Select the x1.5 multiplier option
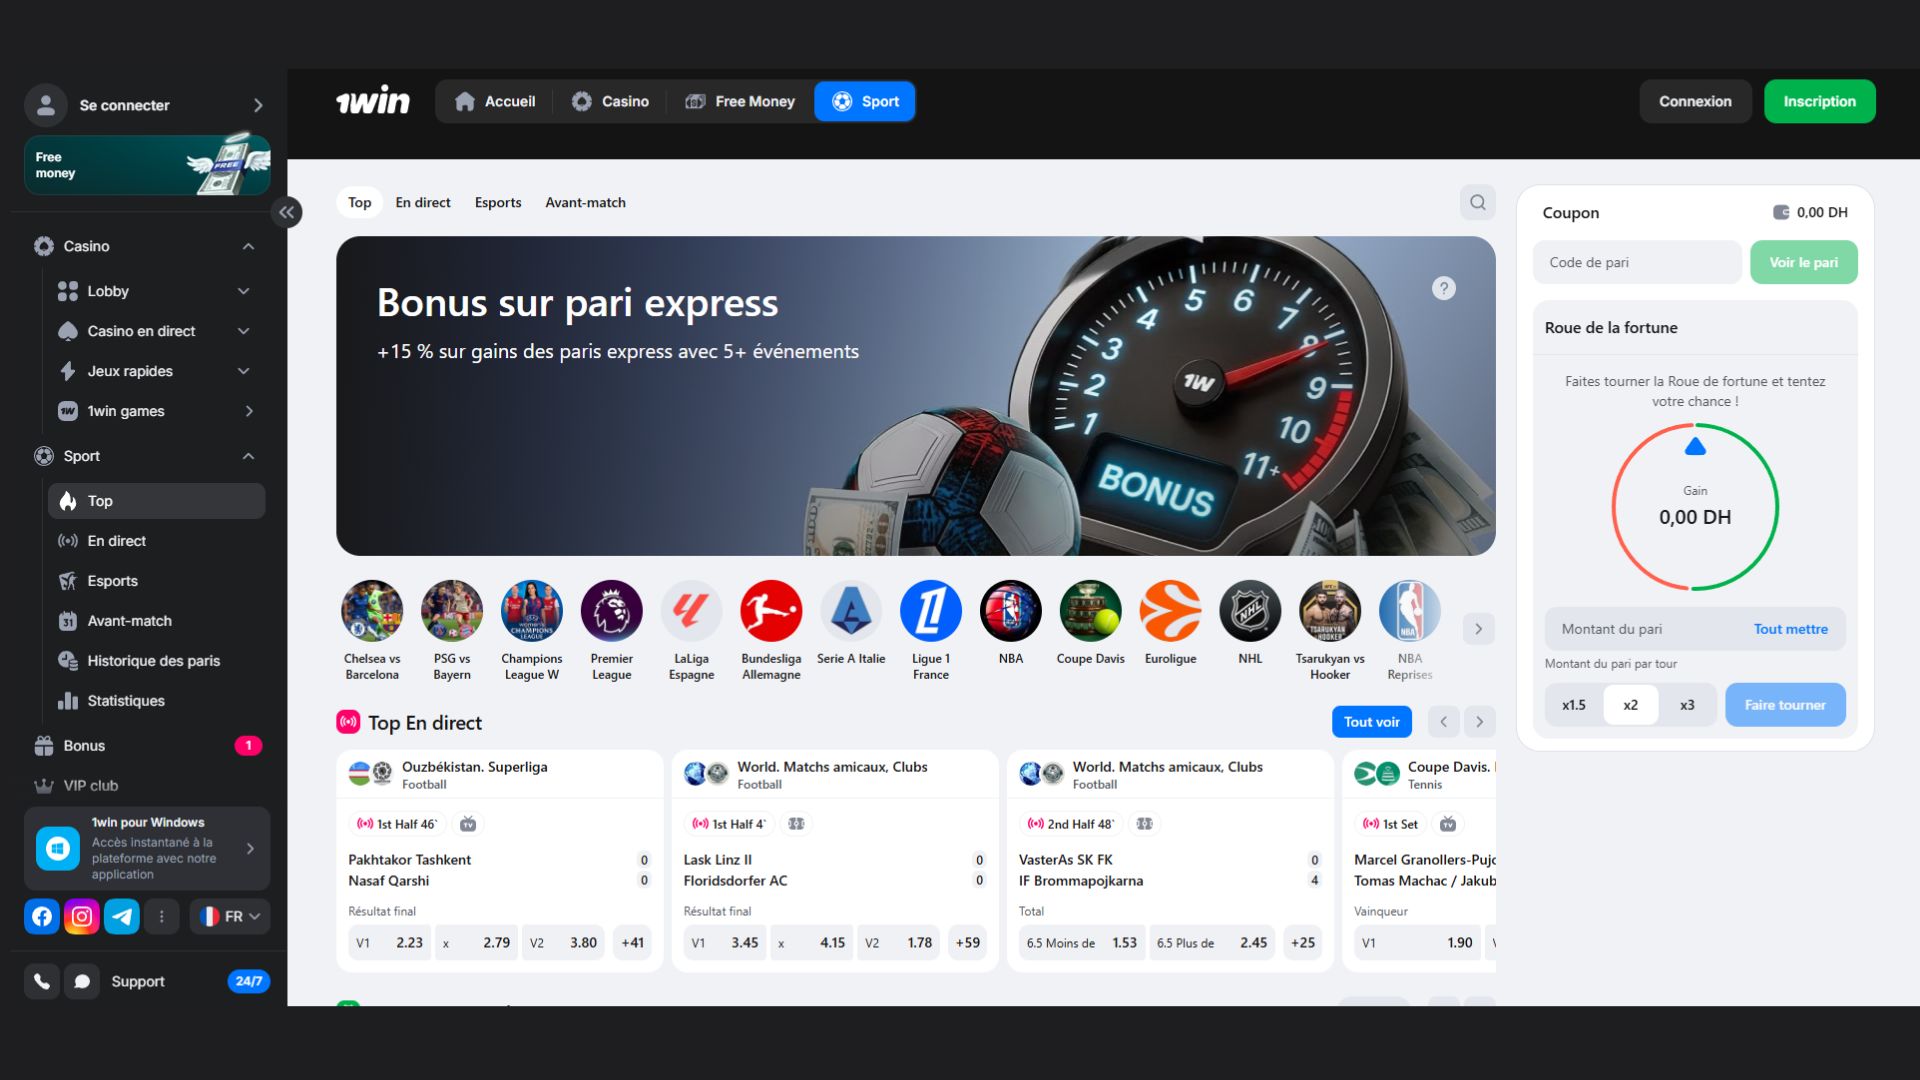 tap(1573, 705)
